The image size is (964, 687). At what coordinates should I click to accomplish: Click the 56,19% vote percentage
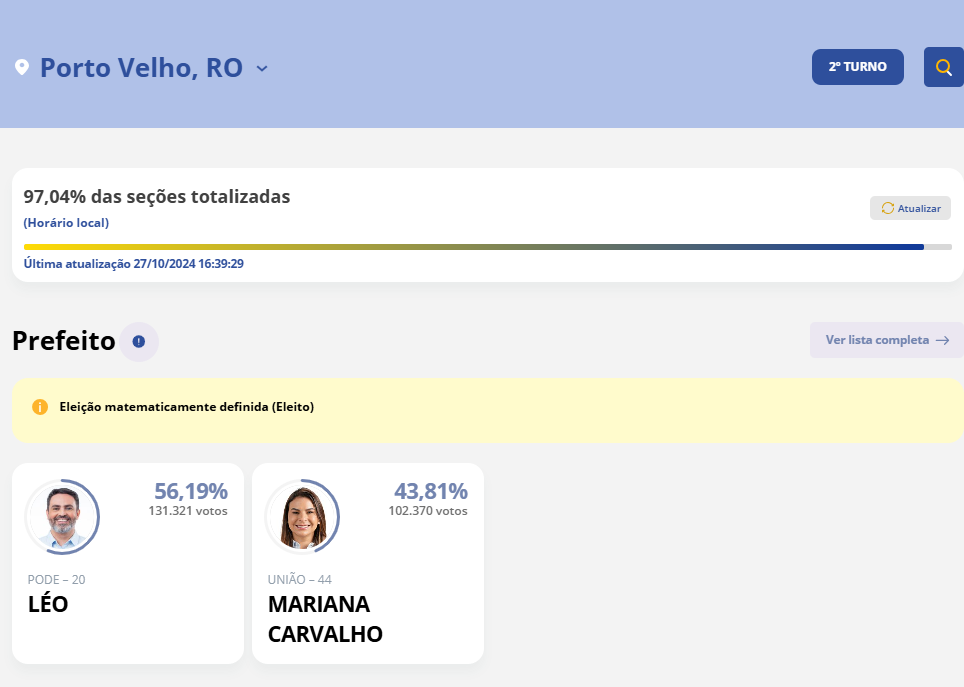click(x=191, y=491)
